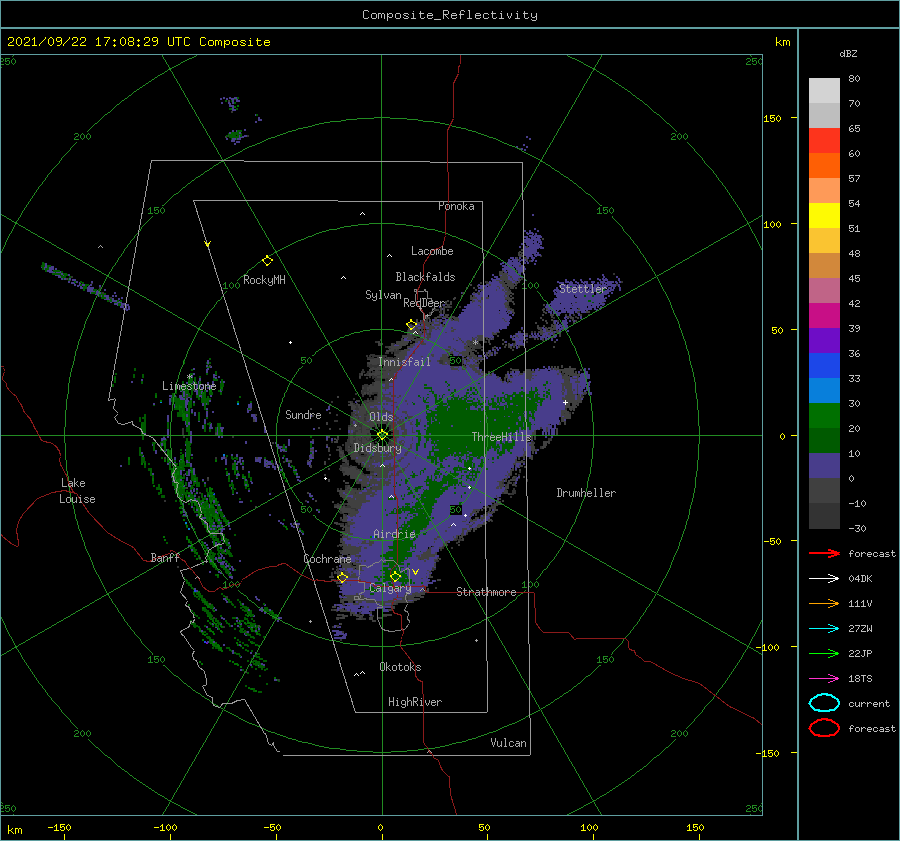
Task: Click the yellow diamond marker beside RockyMH
Action: coord(267,261)
